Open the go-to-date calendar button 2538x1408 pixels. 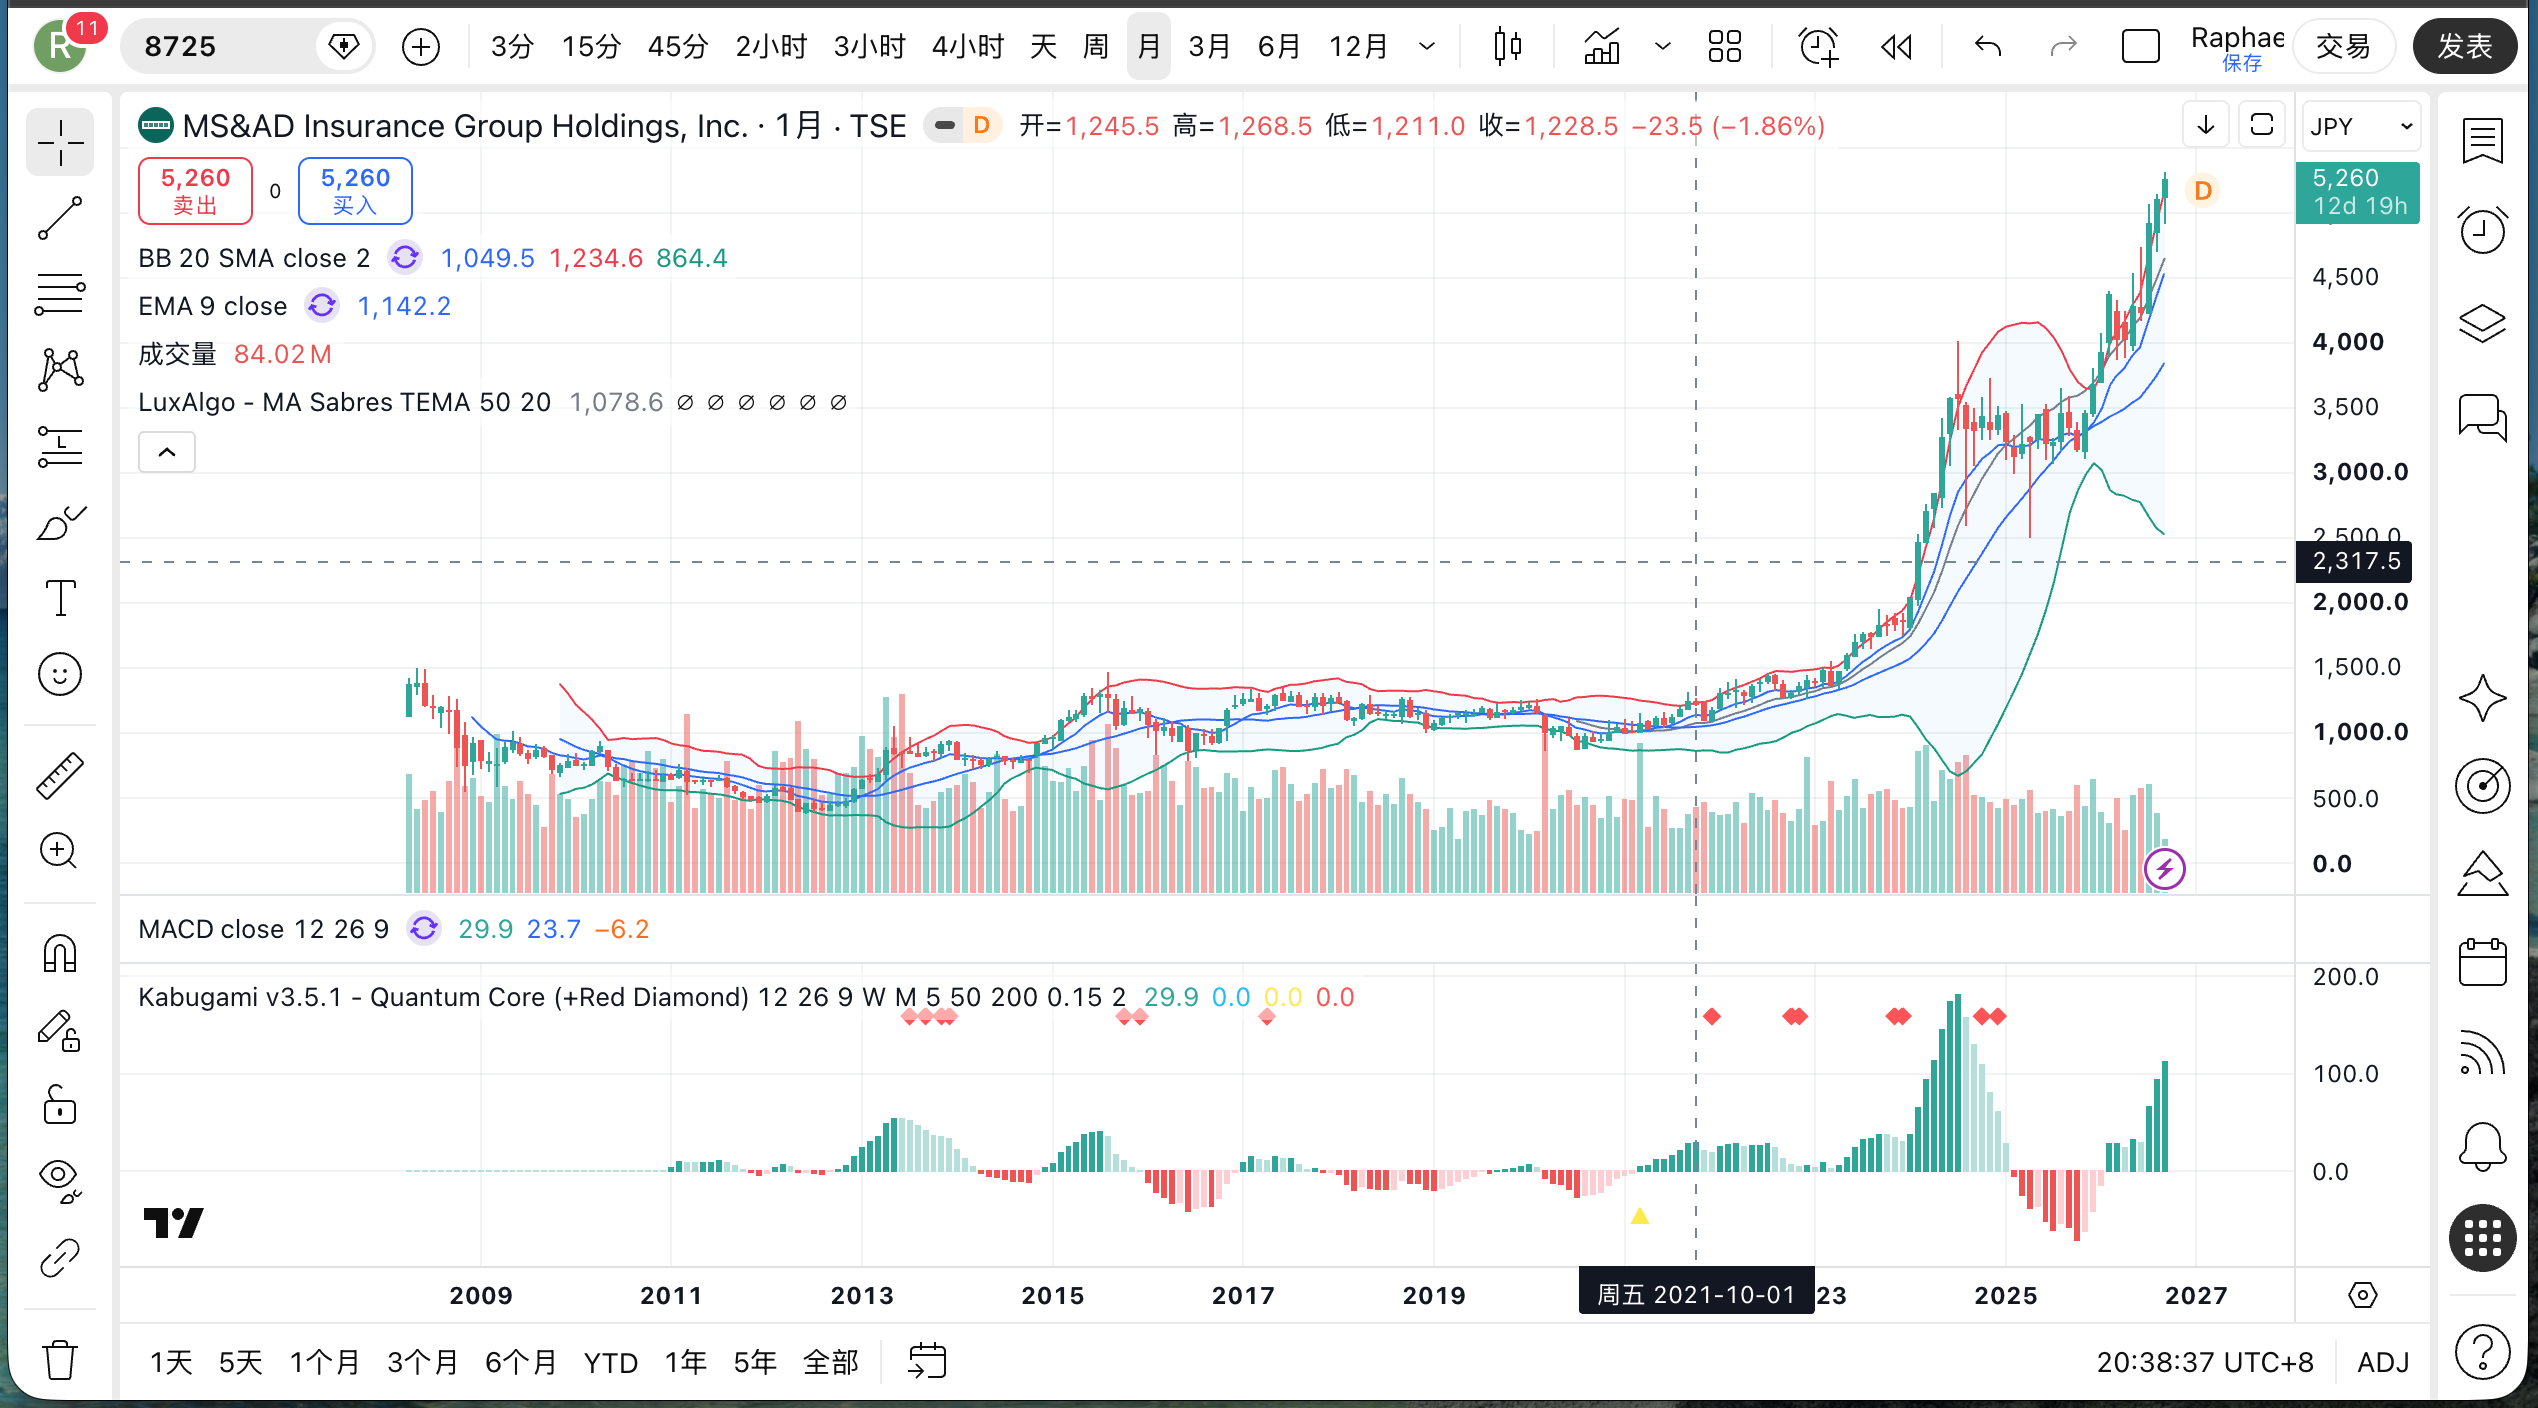927,1362
